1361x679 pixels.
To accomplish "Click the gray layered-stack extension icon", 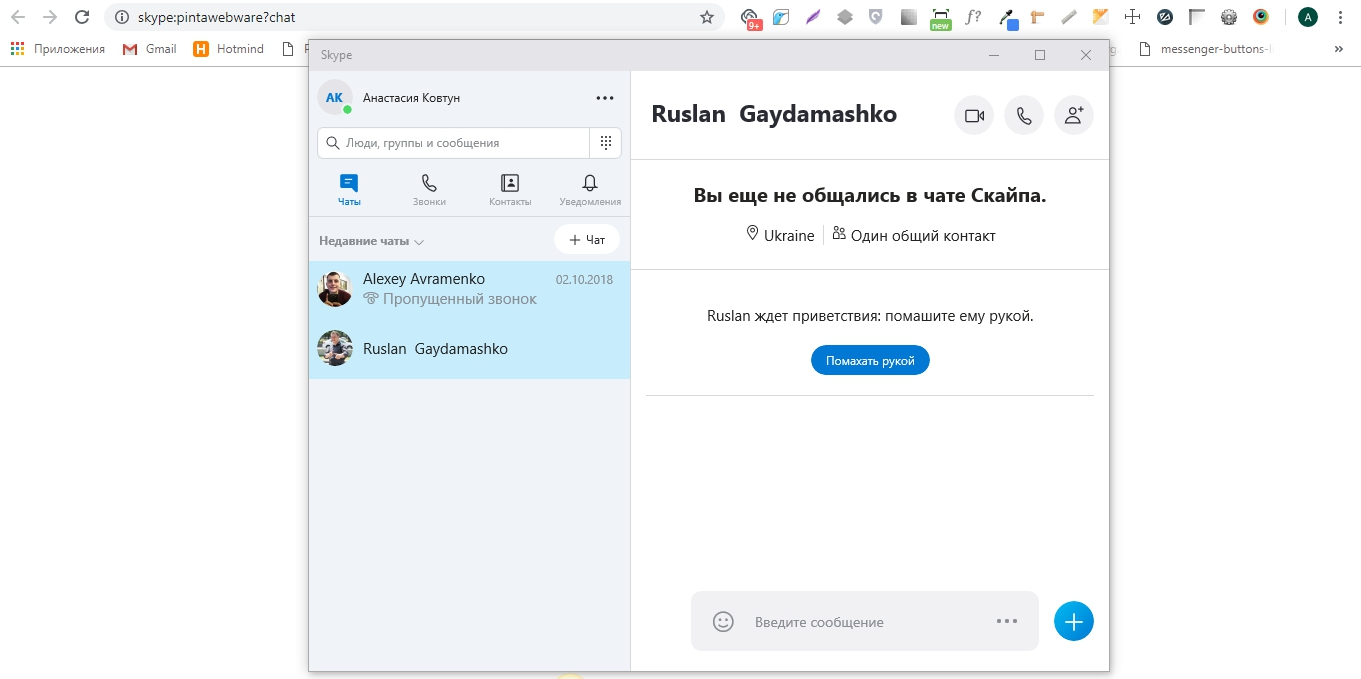I will (x=845, y=17).
